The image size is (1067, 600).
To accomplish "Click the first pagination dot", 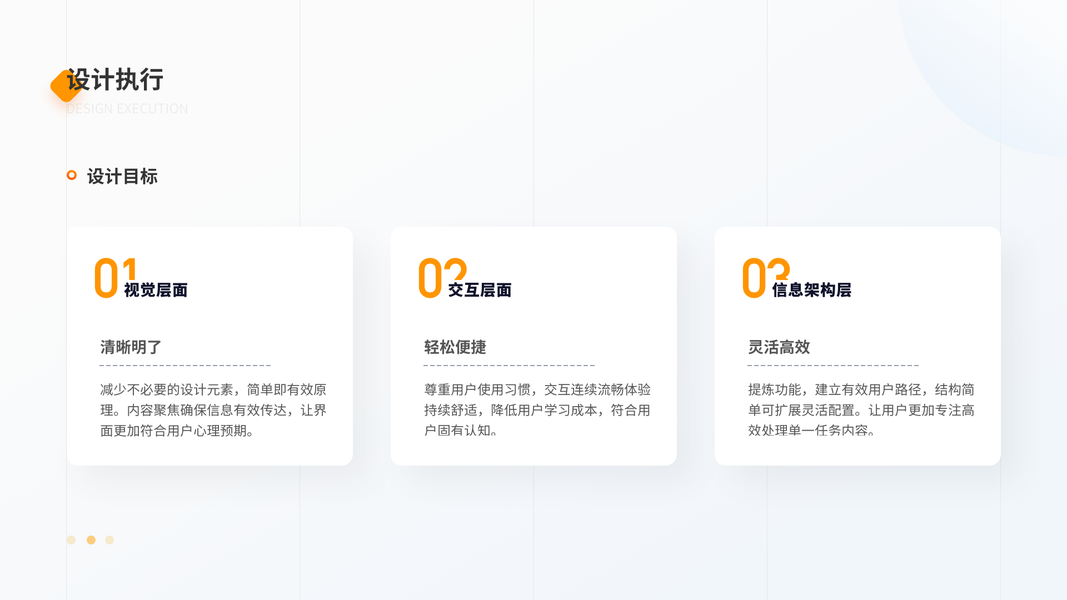I will point(71,540).
